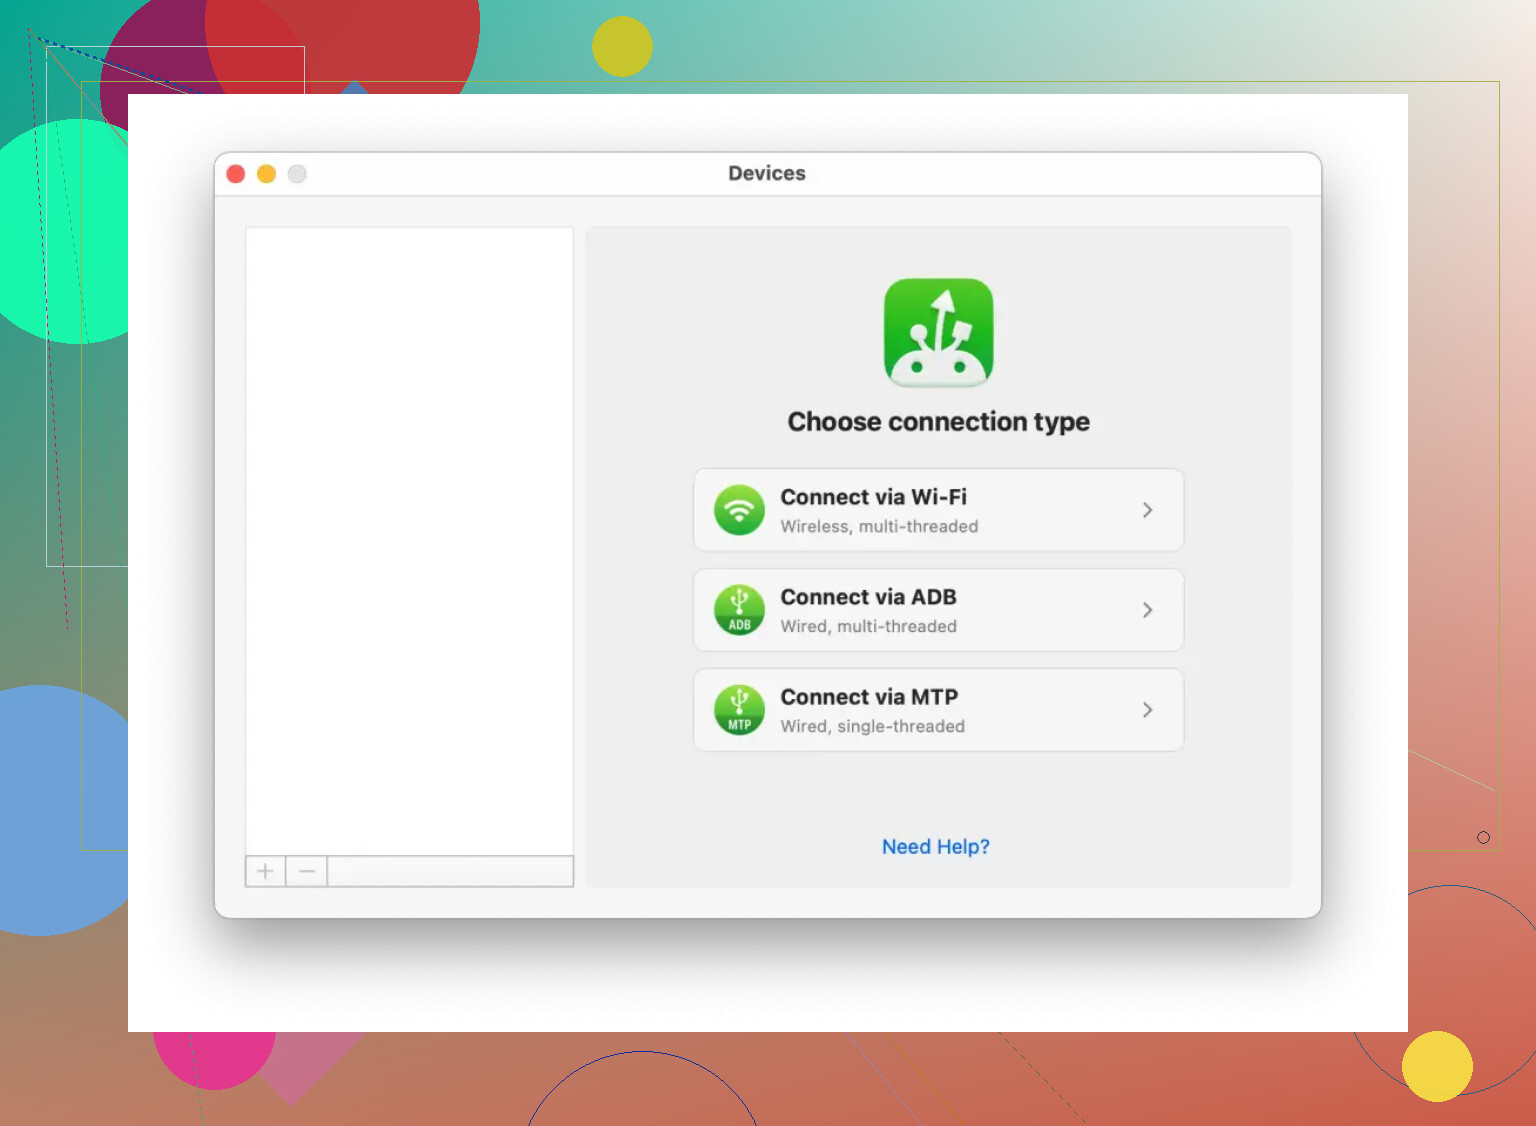
Task: Open the chevron on Connect via Wi-Fi
Action: click(1147, 510)
